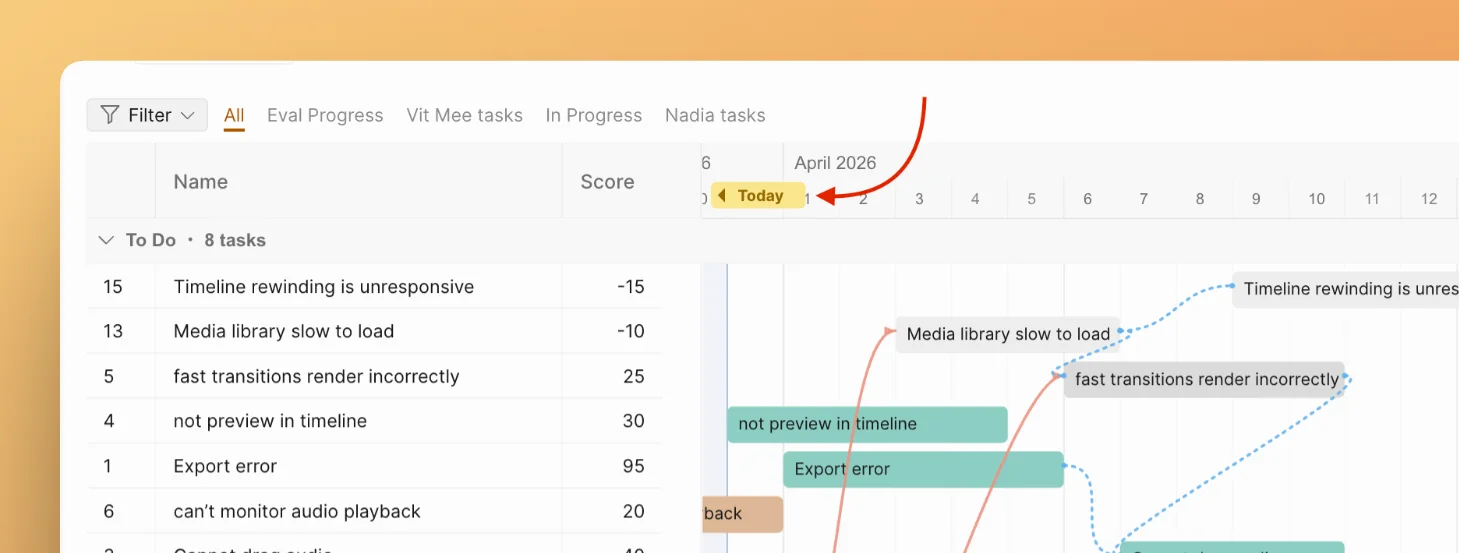Viewport: 1459px width, 553px height.
Task: Click 'can't monitor audio playback' task name
Action: click(x=297, y=511)
